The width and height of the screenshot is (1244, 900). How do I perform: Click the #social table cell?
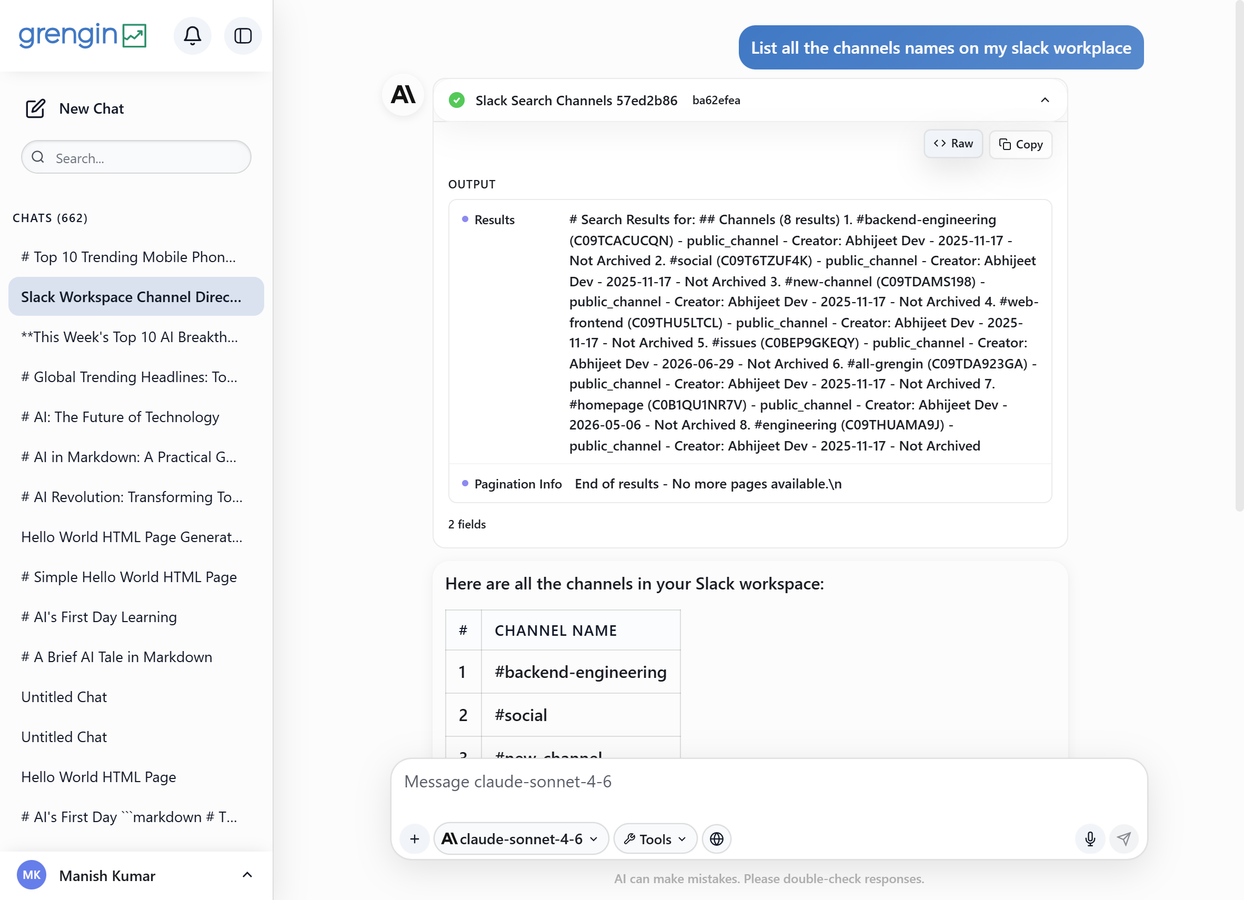click(x=580, y=715)
